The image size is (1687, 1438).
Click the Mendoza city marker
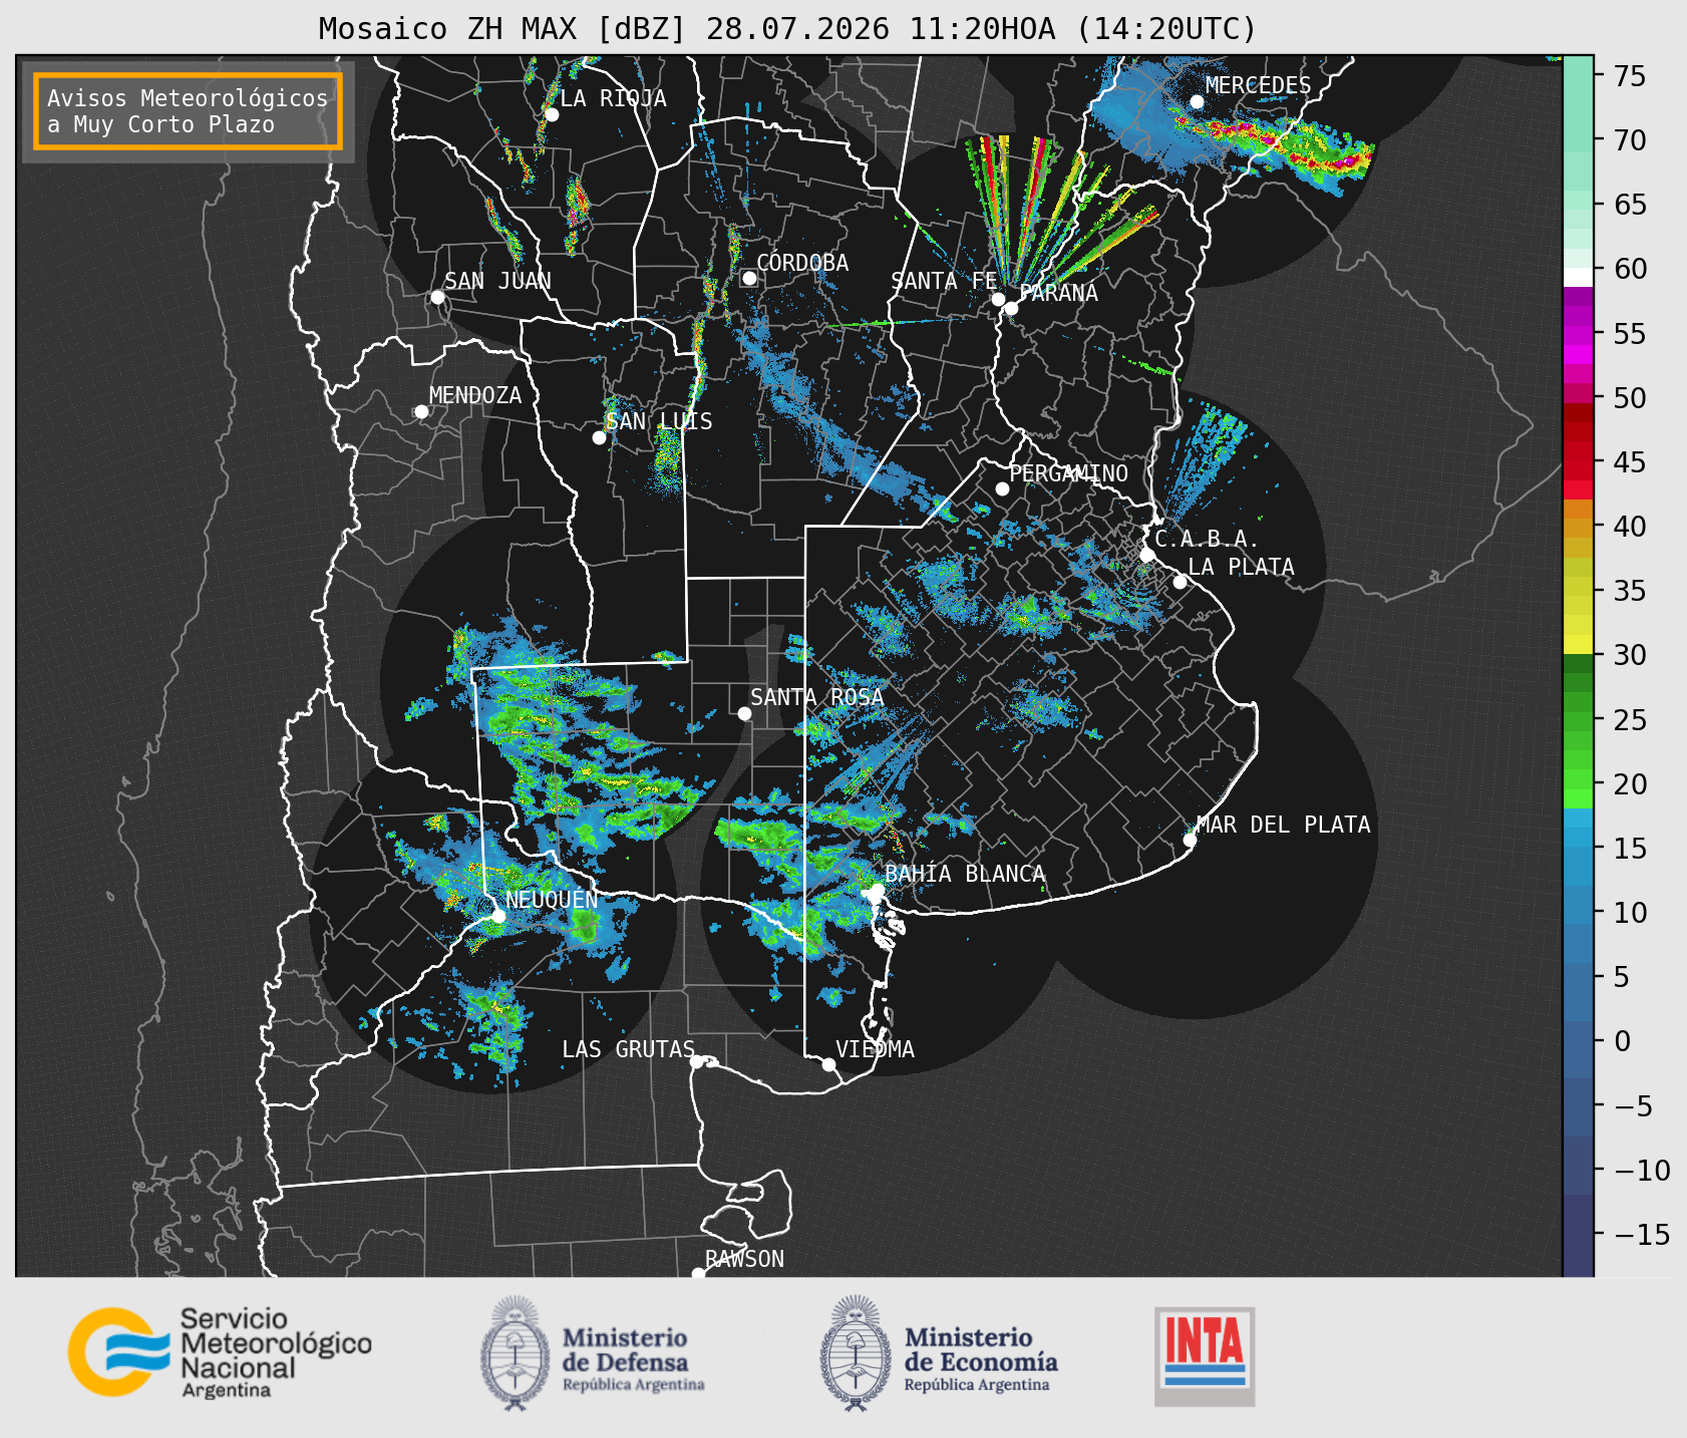[x=422, y=412]
